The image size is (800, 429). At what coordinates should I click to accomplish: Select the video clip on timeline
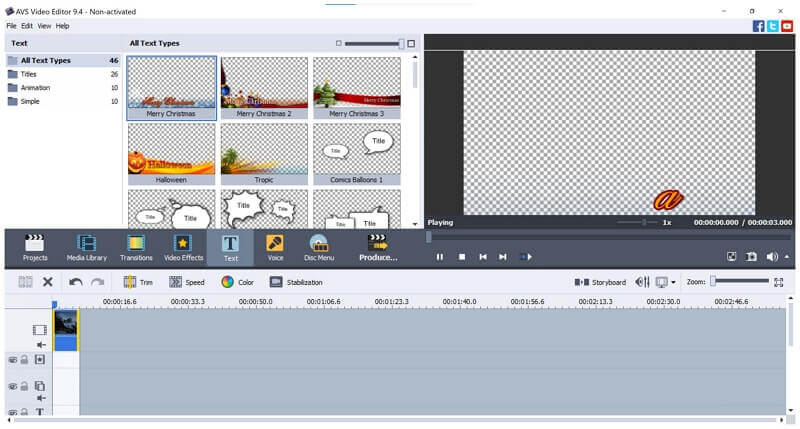(x=66, y=330)
